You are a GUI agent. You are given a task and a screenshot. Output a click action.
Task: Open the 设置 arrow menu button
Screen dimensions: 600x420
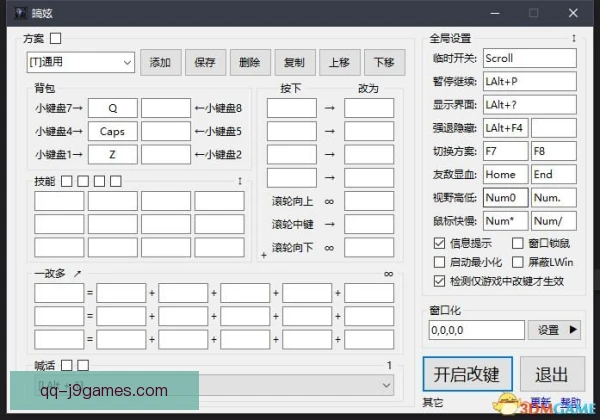[x=554, y=330]
